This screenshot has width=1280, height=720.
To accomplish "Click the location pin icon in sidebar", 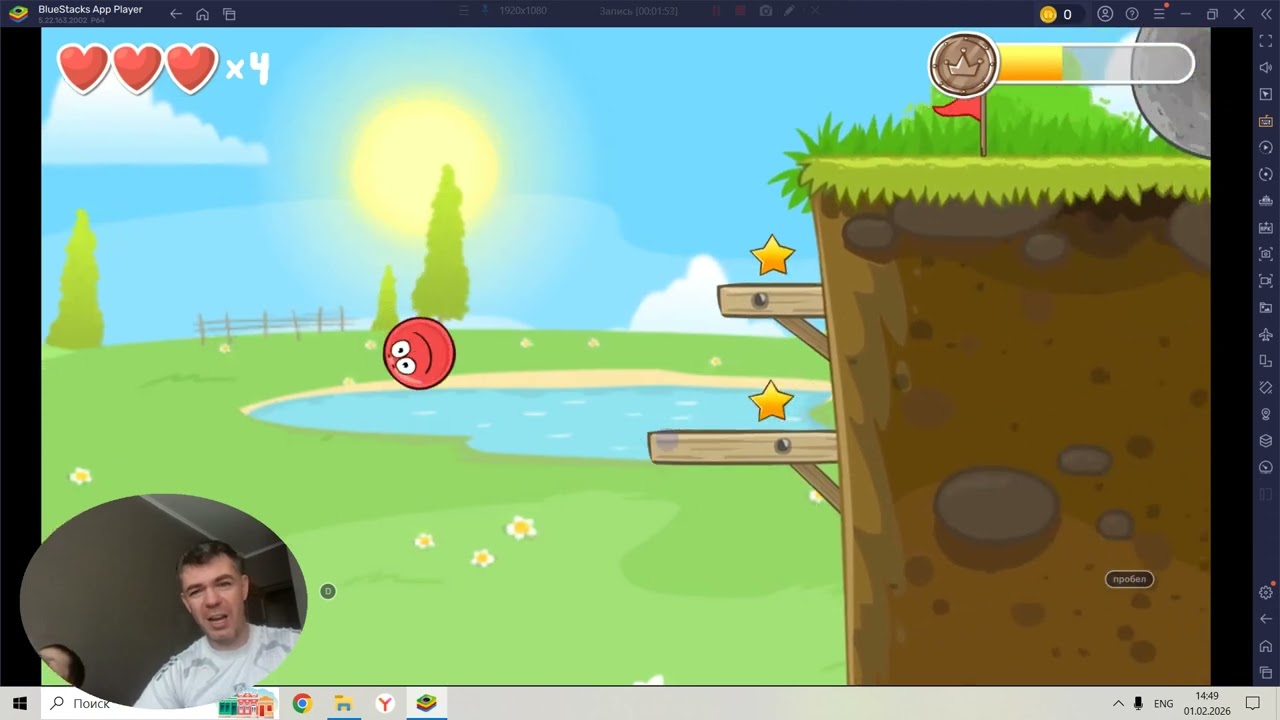I will pyautogui.click(x=1265, y=414).
